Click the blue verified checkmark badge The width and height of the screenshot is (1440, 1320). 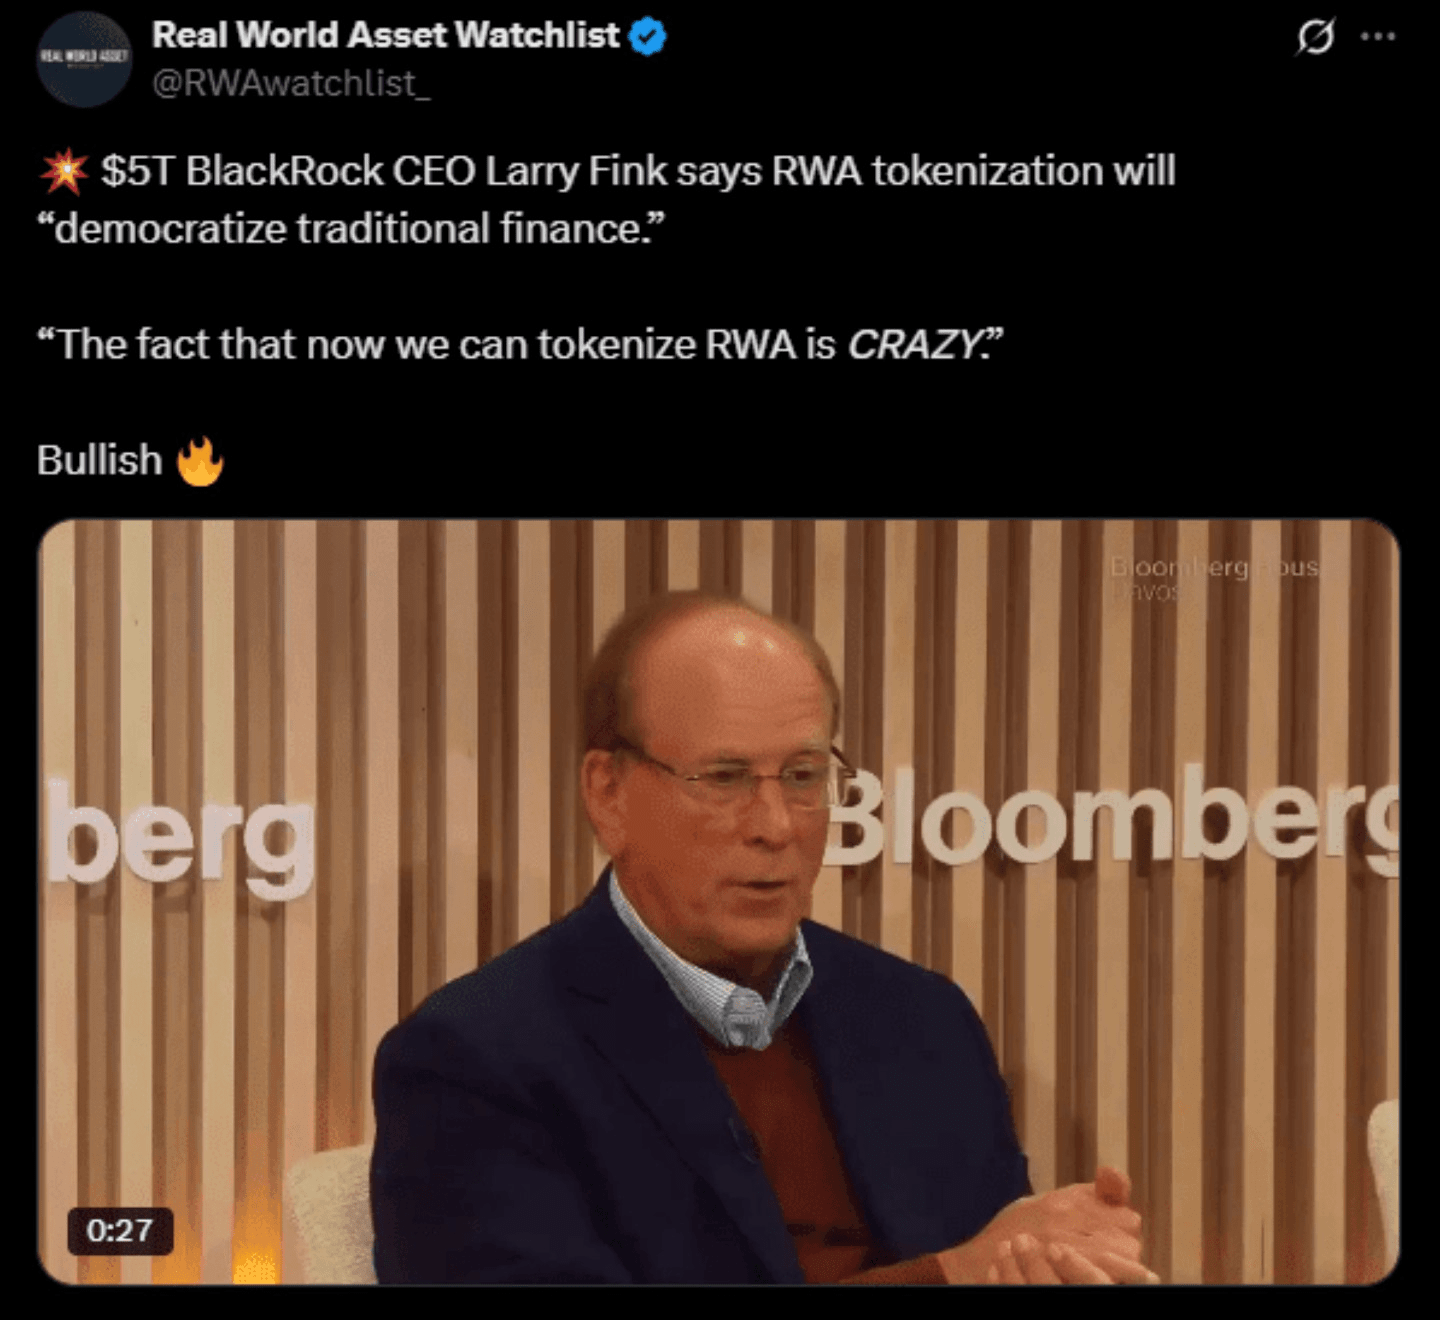(648, 36)
